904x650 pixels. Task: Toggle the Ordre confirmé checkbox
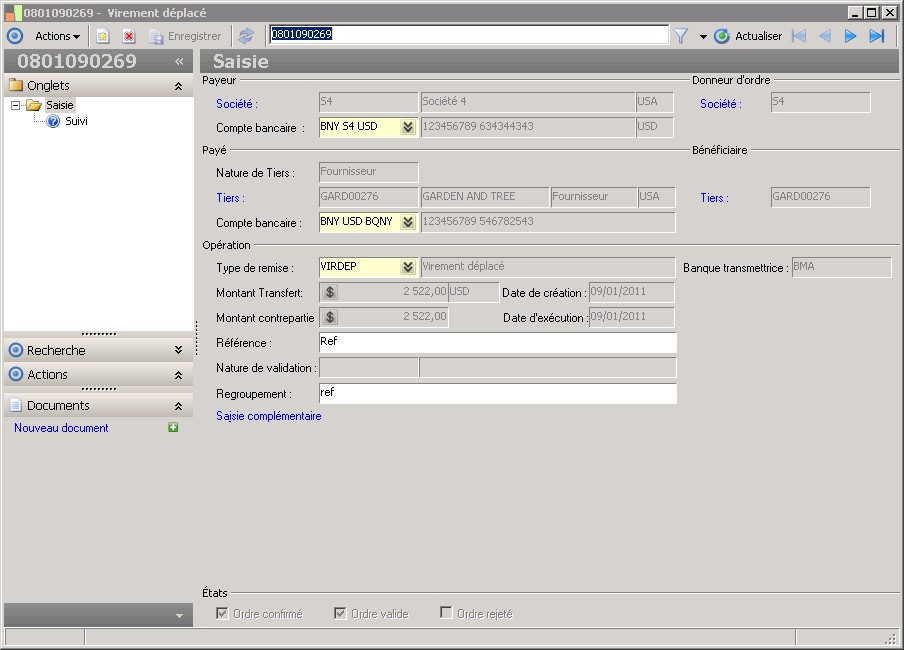click(222, 613)
